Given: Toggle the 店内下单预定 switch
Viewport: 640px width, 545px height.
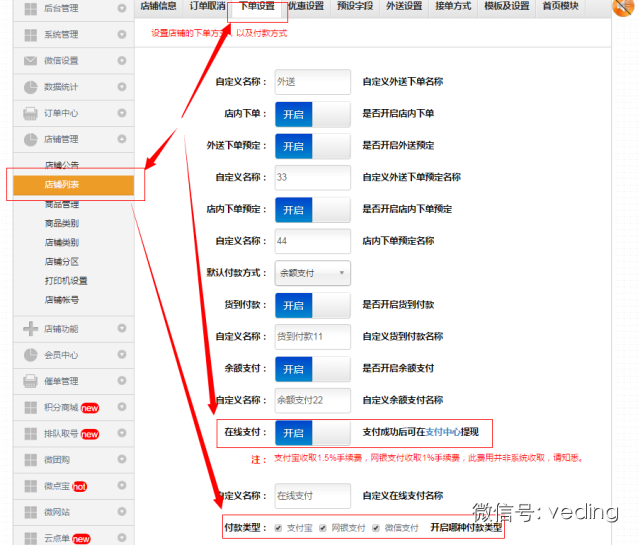Looking at the screenshot, I should click(x=313, y=210).
